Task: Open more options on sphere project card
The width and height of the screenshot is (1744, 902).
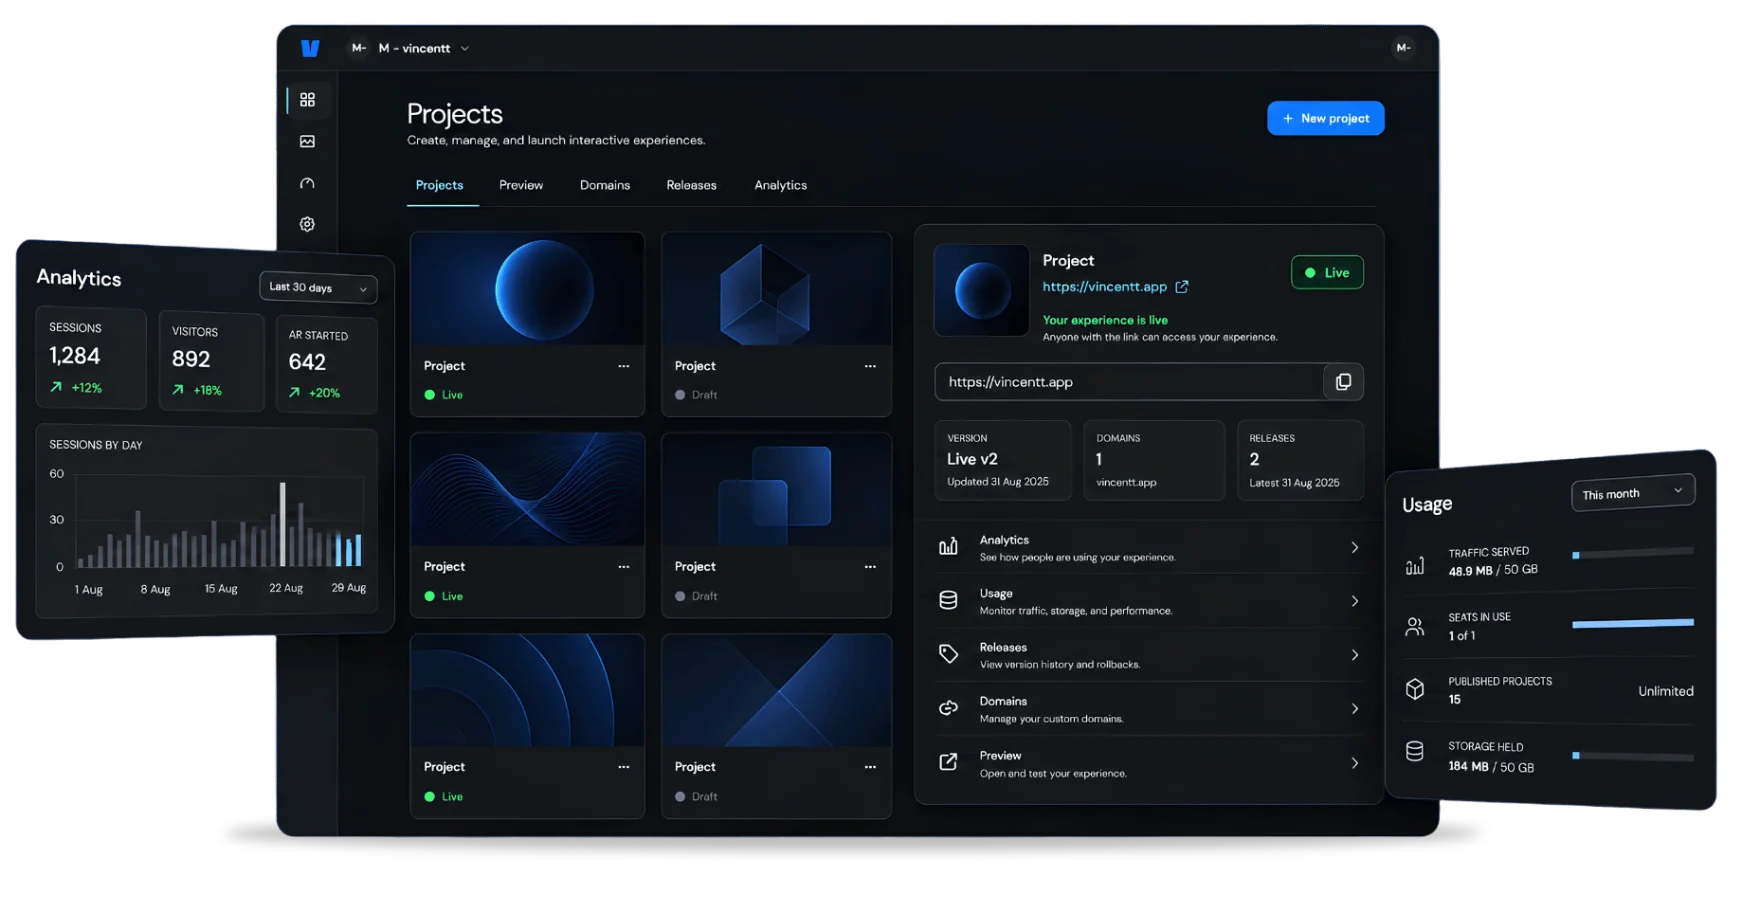Action: point(624,366)
